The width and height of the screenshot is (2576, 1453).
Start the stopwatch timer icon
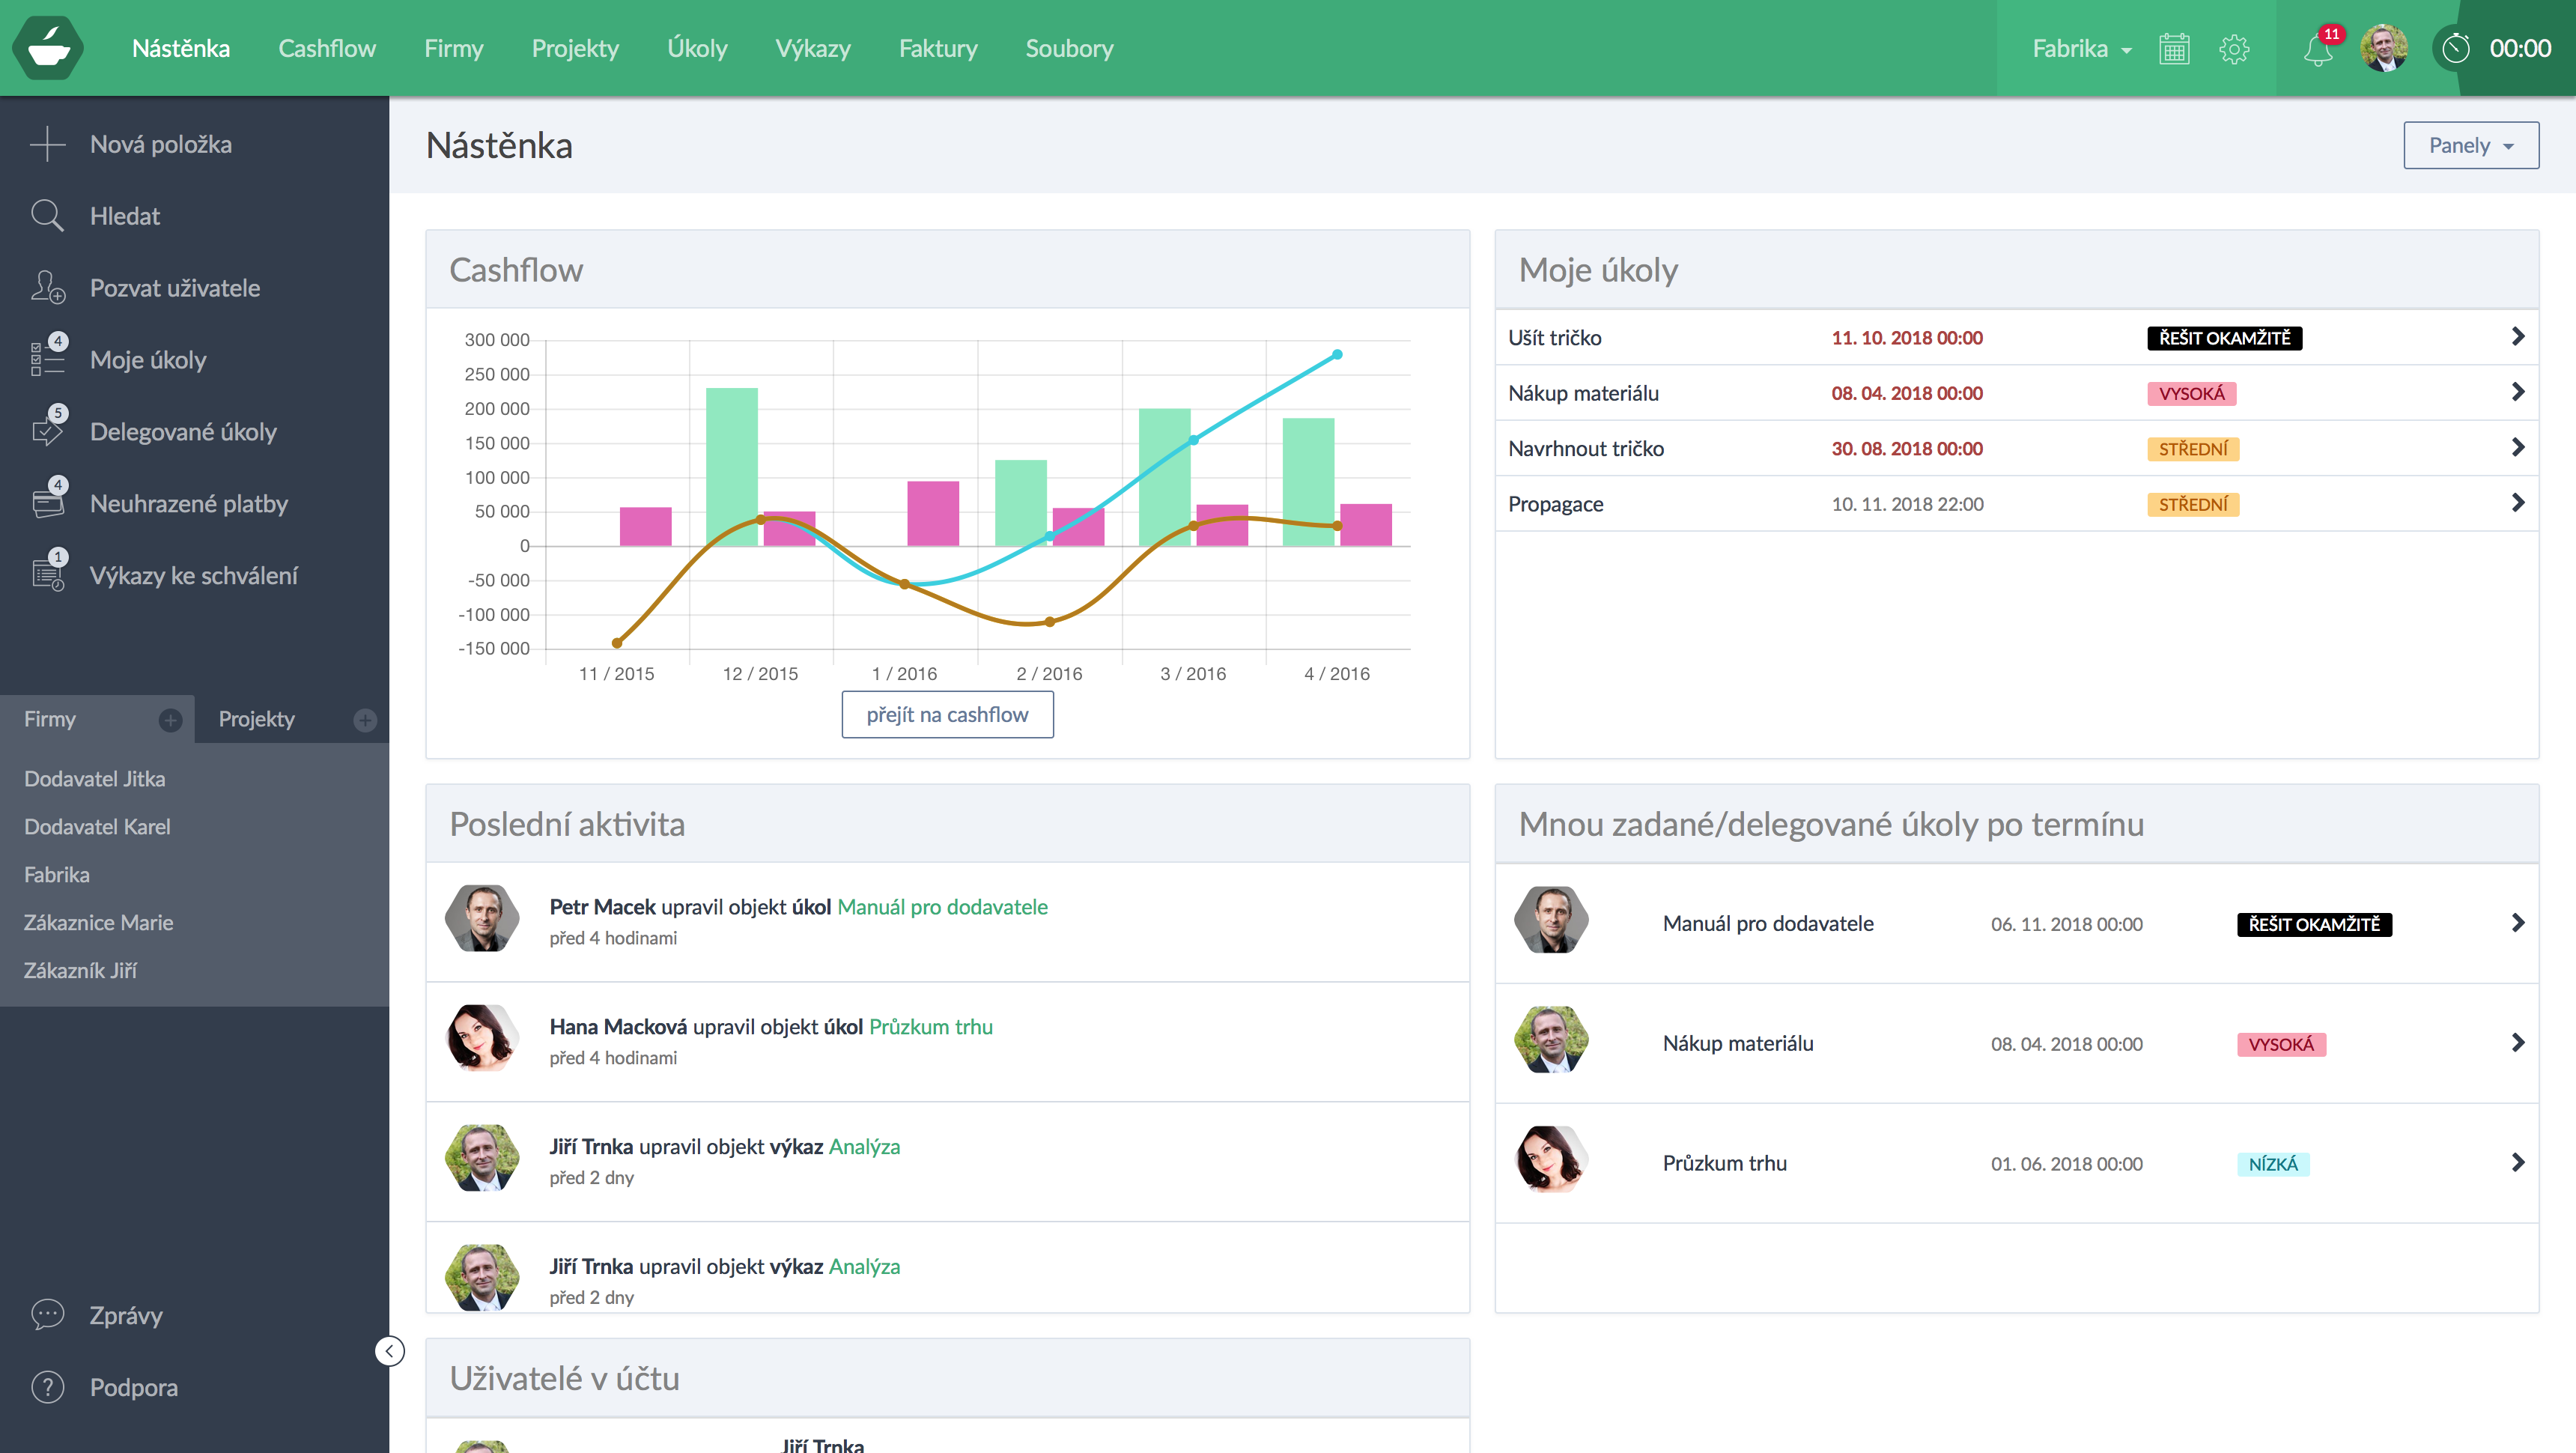[x=2456, y=49]
